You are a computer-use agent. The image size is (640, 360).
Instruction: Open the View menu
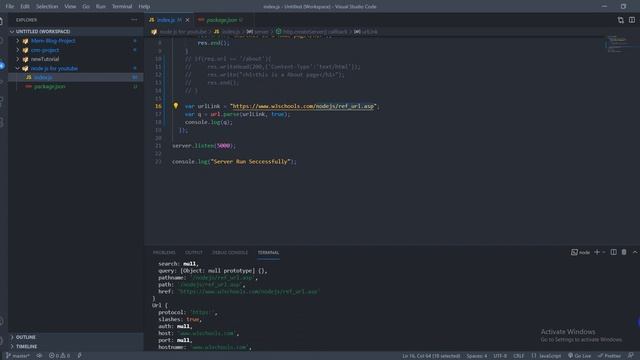coord(70,7)
